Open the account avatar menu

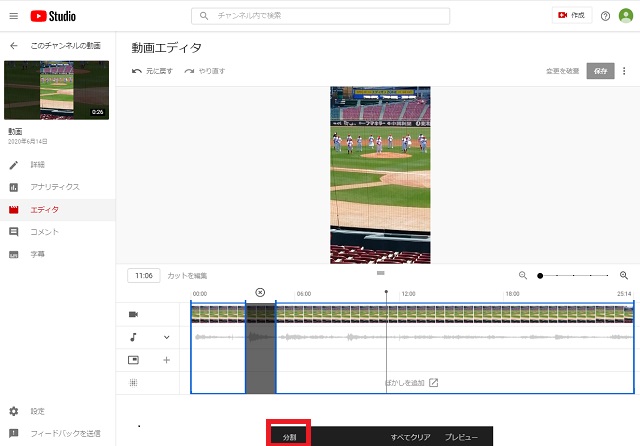(626, 16)
